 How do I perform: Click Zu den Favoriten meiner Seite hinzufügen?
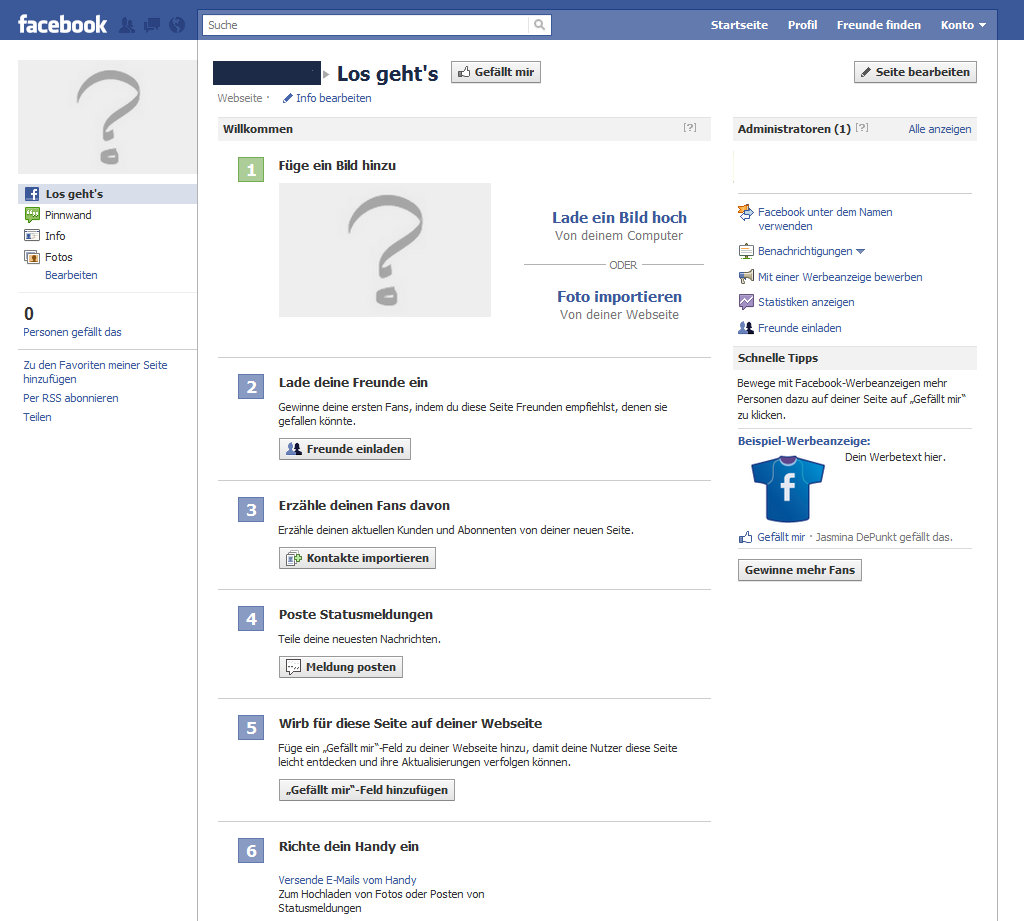coord(95,372)
